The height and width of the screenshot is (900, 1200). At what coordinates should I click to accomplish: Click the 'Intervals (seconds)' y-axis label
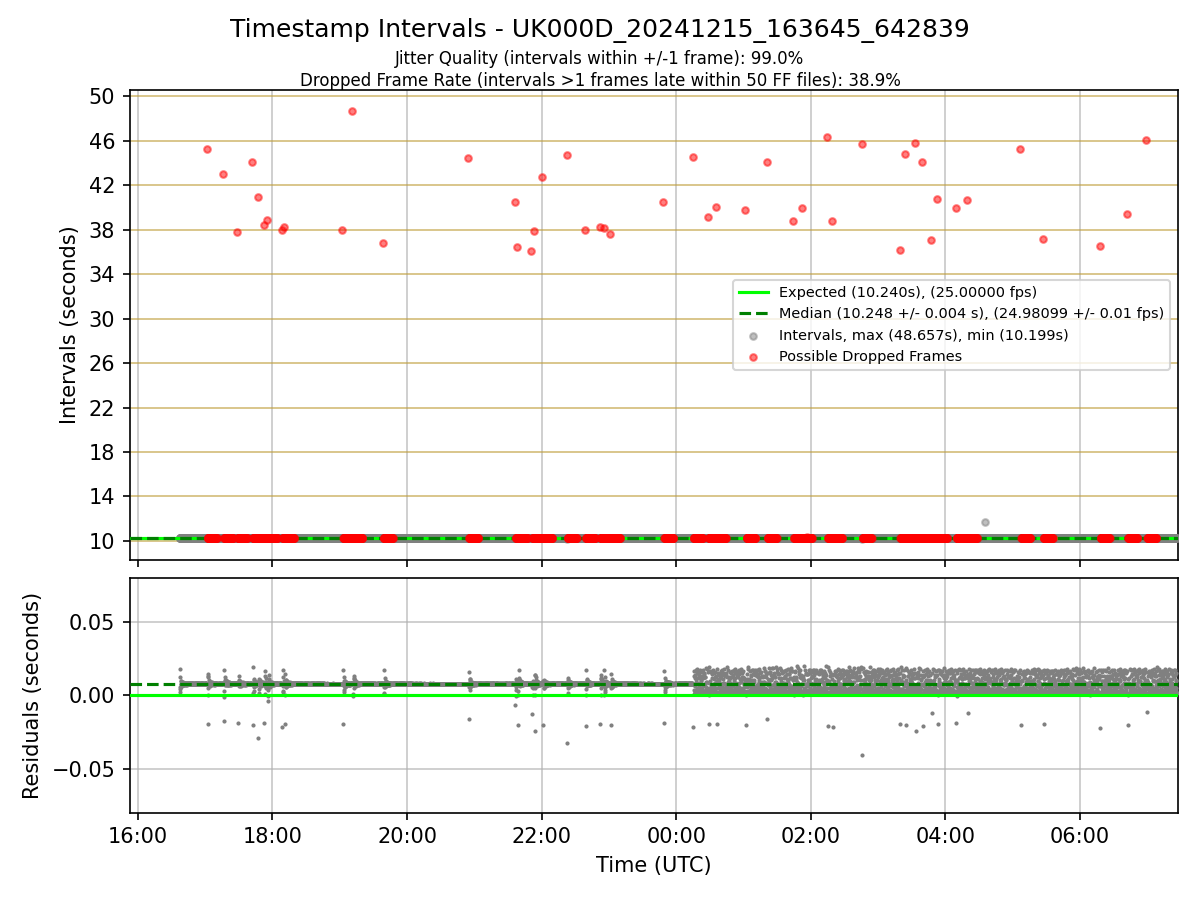69,325
